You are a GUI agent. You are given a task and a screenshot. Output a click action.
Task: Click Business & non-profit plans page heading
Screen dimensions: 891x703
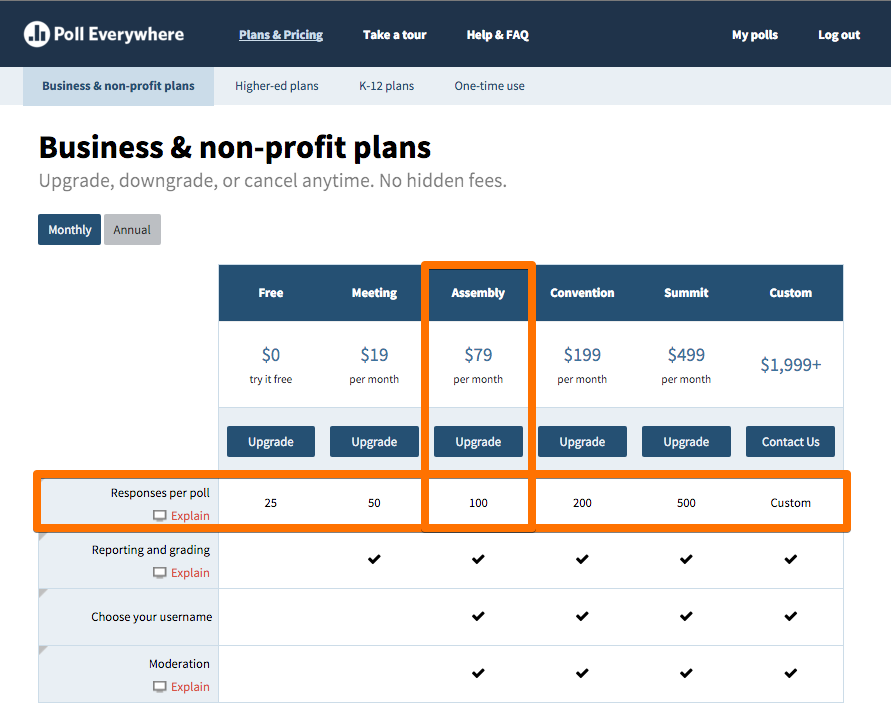(x=235, y=147)
